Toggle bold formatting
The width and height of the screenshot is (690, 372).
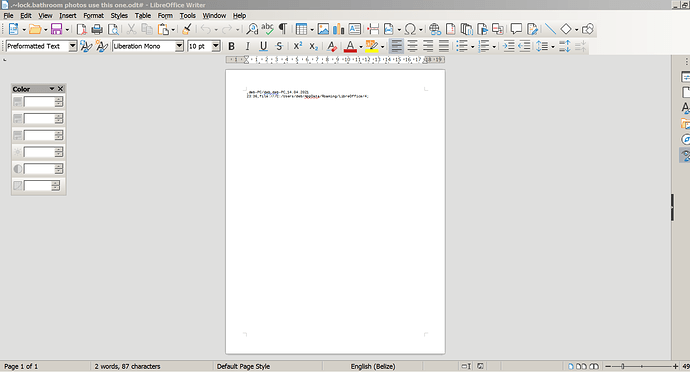pyautogui.click(x=231, y=46)
